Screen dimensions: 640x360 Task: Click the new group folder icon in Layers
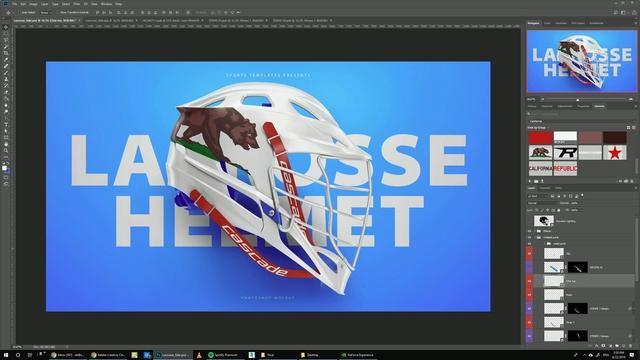coord(617,346)
